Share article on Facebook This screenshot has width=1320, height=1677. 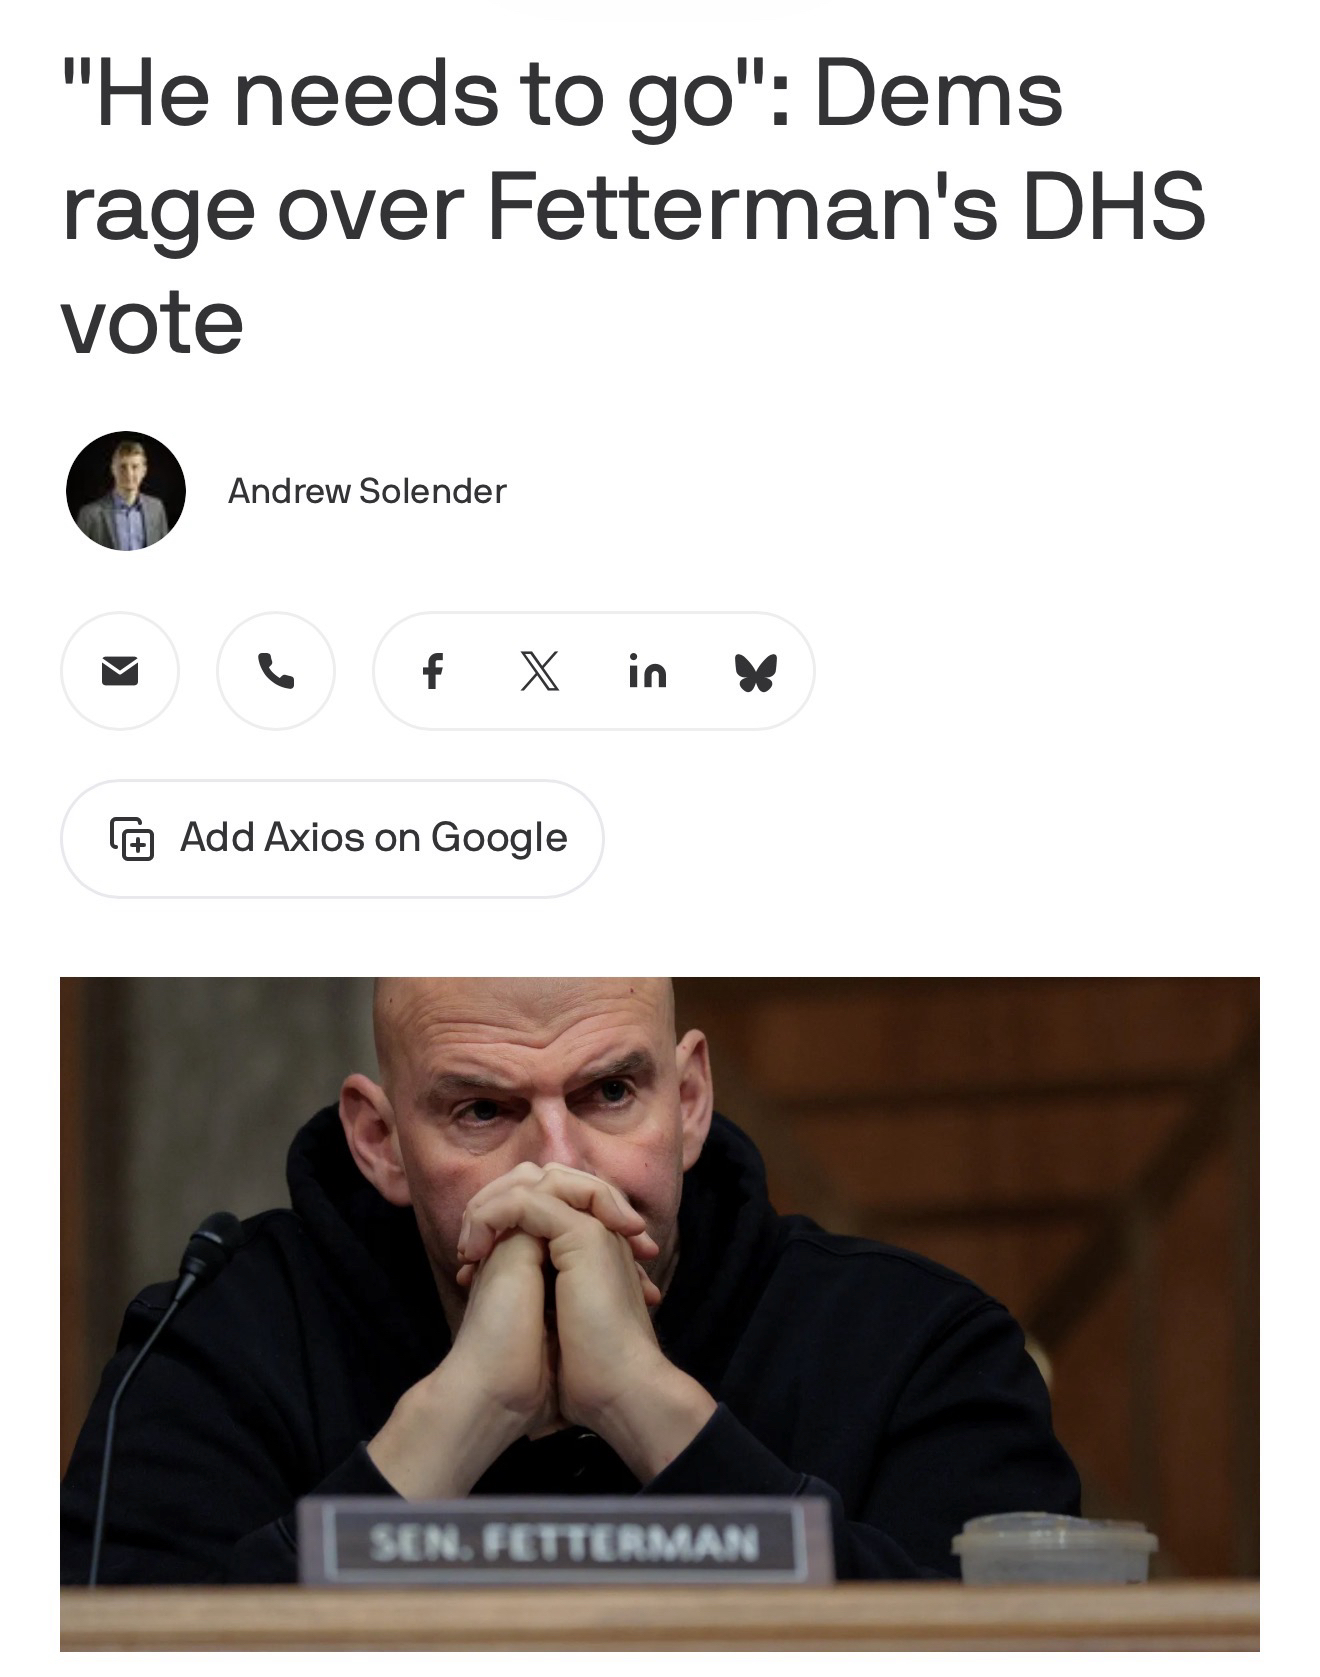(x=432, y=671)
